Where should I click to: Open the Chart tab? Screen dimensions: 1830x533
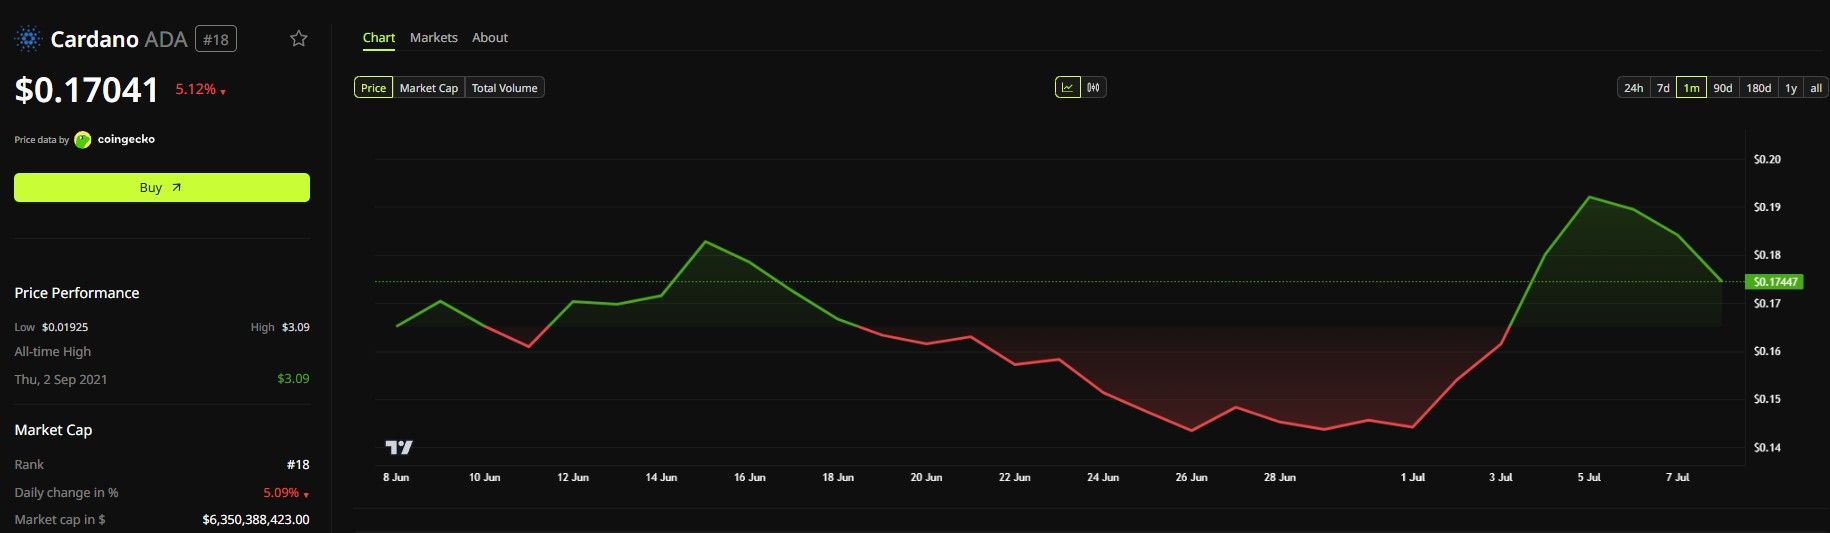coord(379,38)
